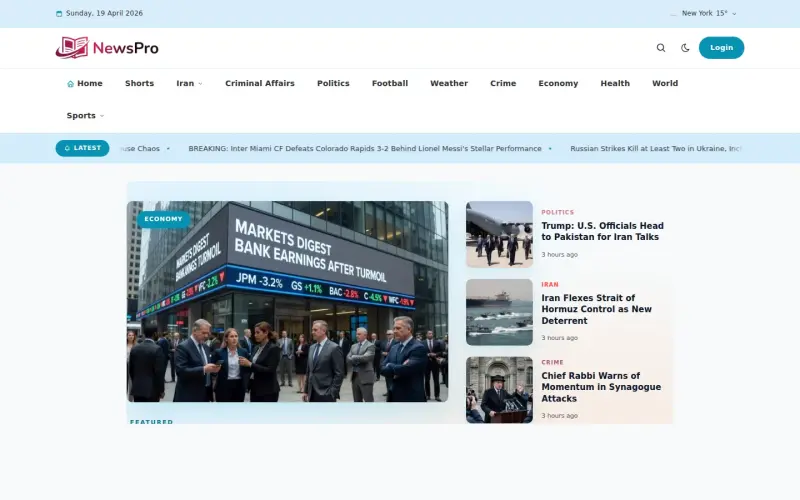The height and width of the screenshot is (500, 800).
Task: Navigate to the Weather page
Action: [449, 83]
